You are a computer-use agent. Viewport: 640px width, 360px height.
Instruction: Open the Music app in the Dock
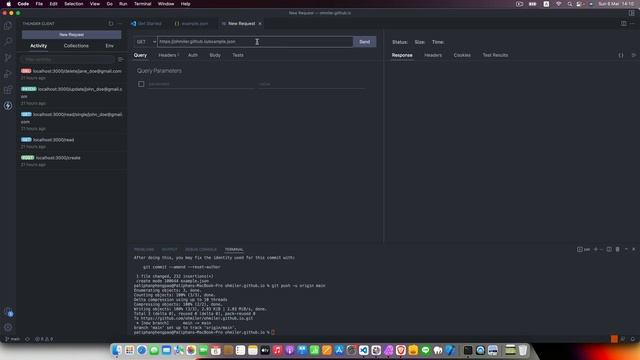(x=278, y=350)
